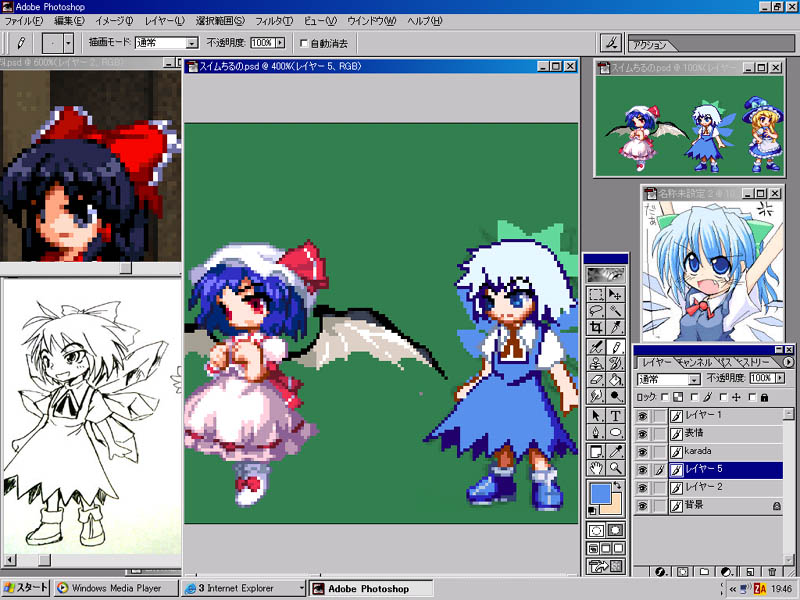This screenshot has width=800, height=600.
Task: Hide the karada layer
Action: 642,452
